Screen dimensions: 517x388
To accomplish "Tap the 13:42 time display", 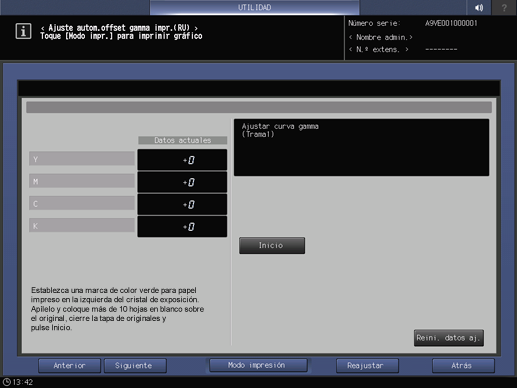I will click(23, 382).
